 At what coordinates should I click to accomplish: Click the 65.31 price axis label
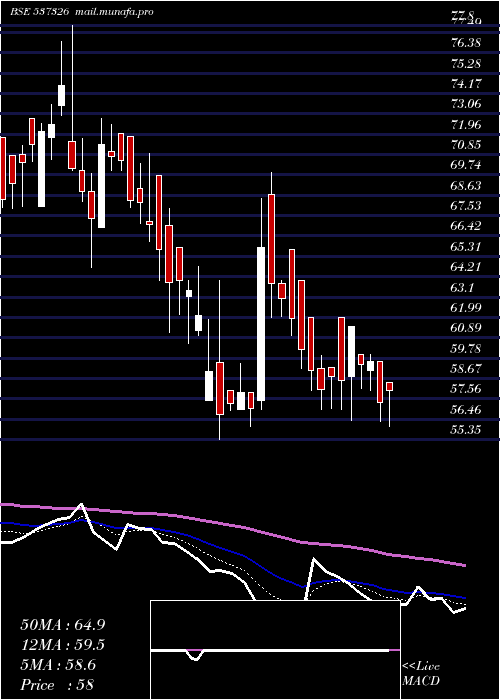[x=466, y=246]
